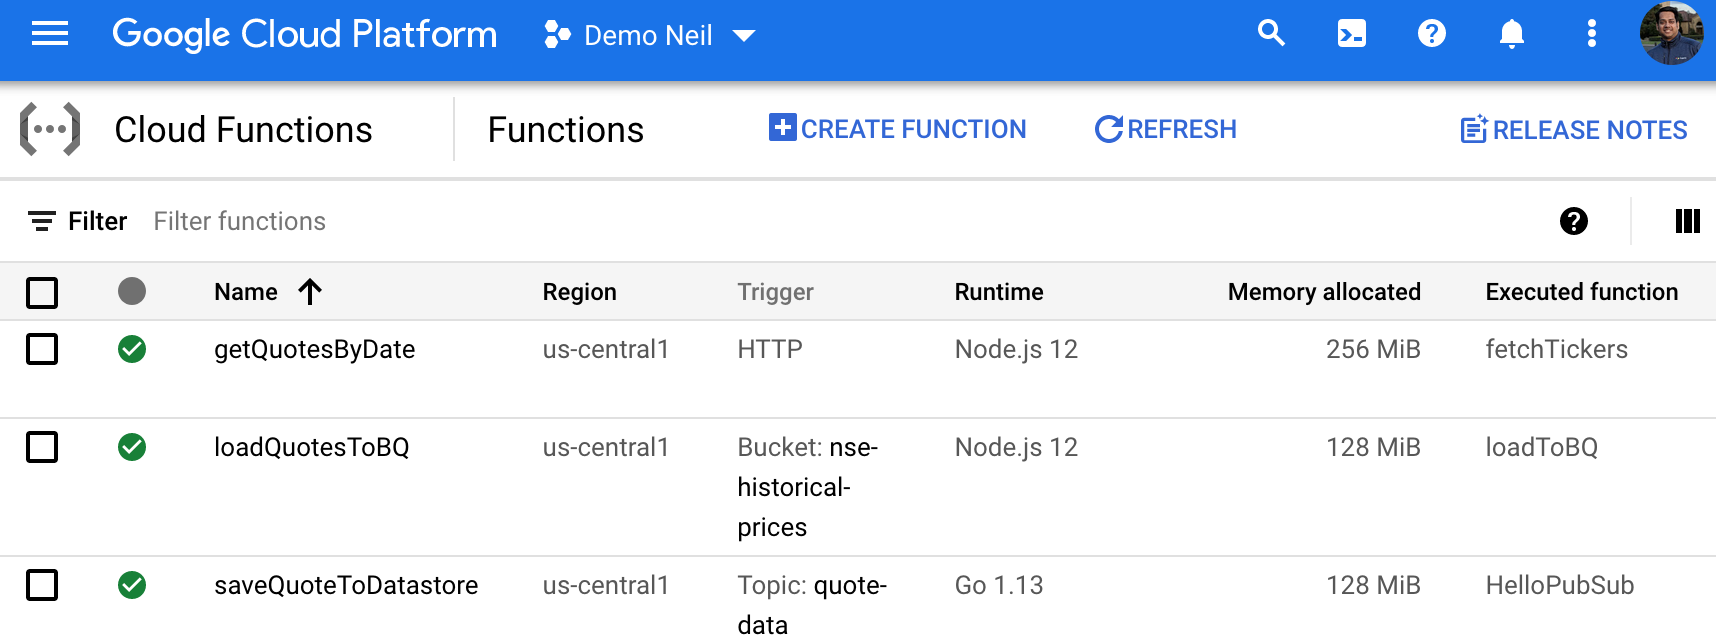Open the saveQuoteToDatastore function
This screenshot has width=1716, height=635.
pos(346,585)
